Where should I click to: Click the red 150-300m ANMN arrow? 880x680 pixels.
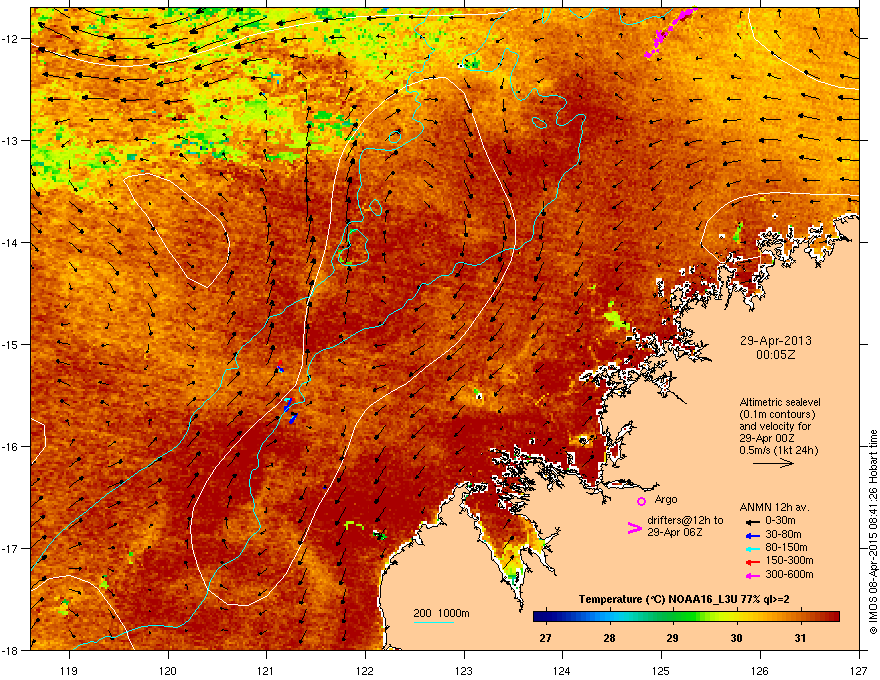click(x=752, y=562)
